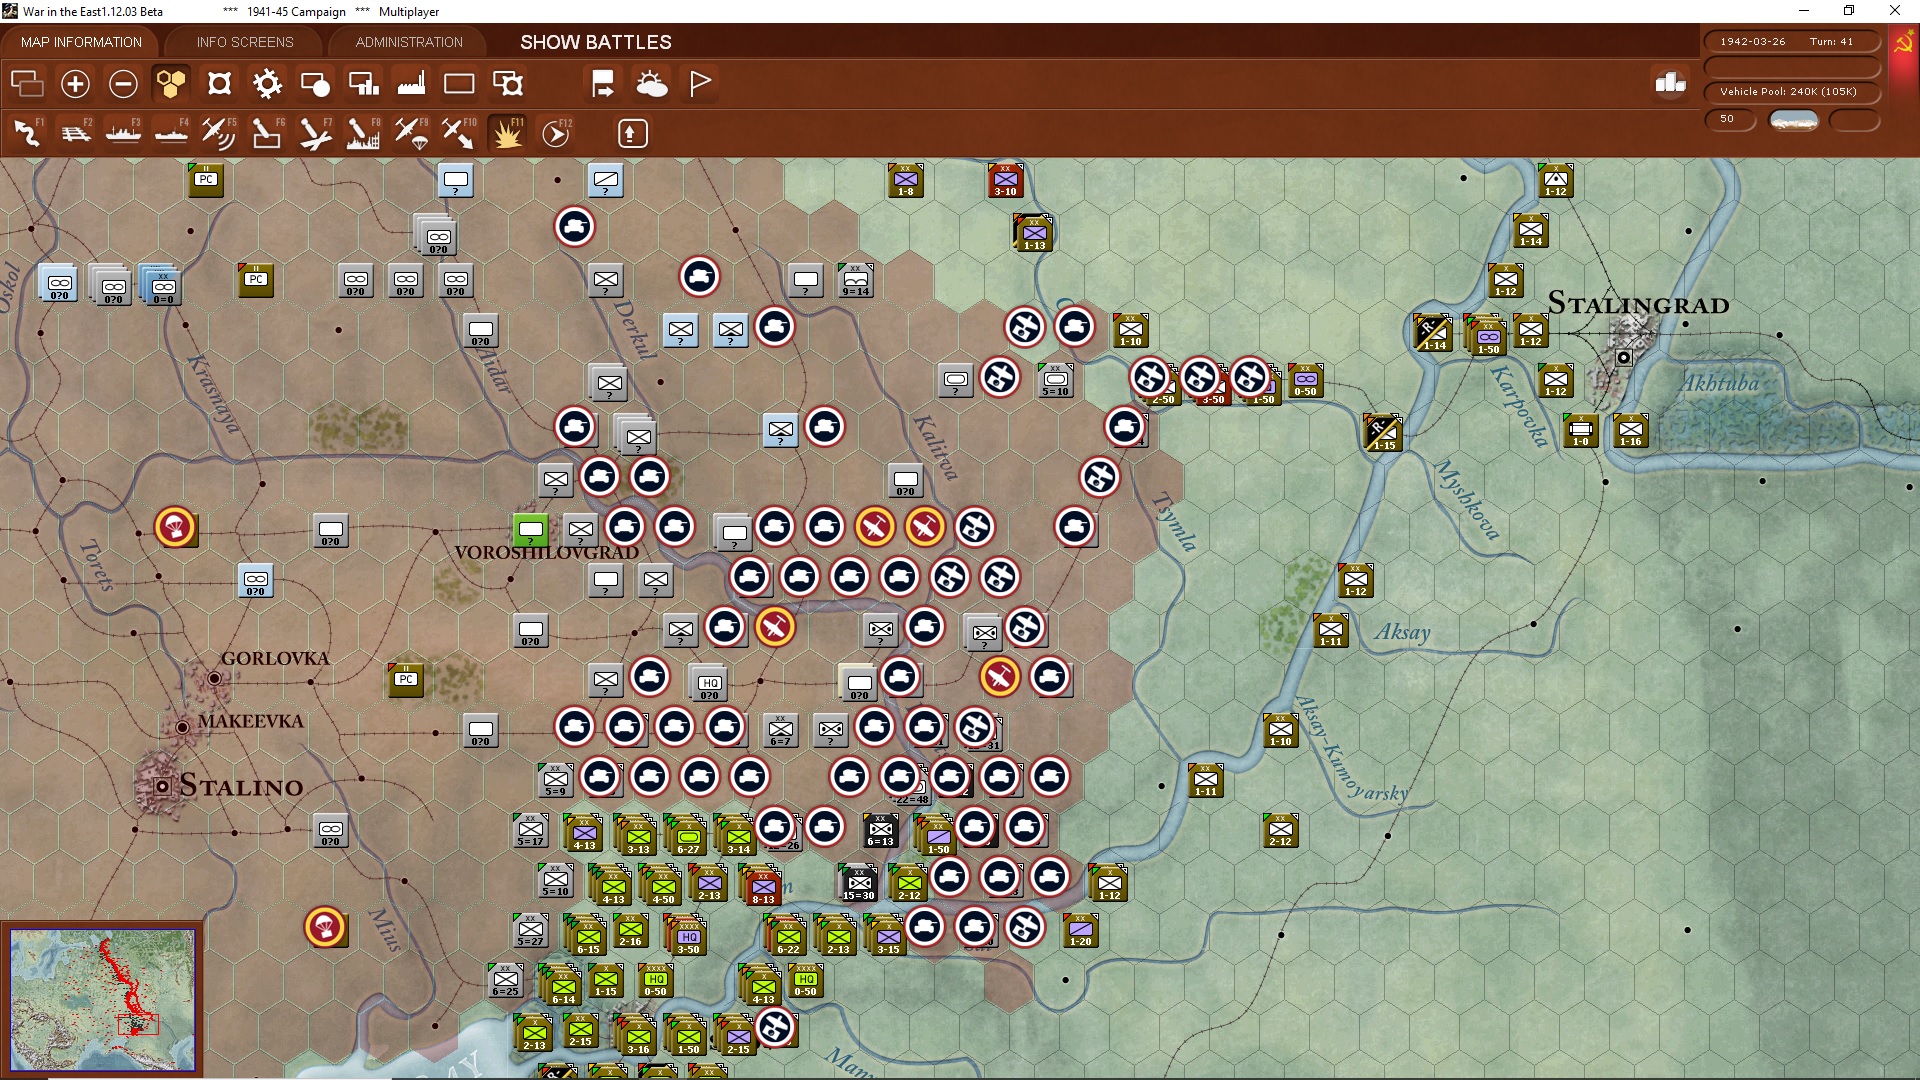Image resolution: width=1920 pixels, height=1080 pixels.
Task: Select bomb city mode F8
Action: point(363,133)
